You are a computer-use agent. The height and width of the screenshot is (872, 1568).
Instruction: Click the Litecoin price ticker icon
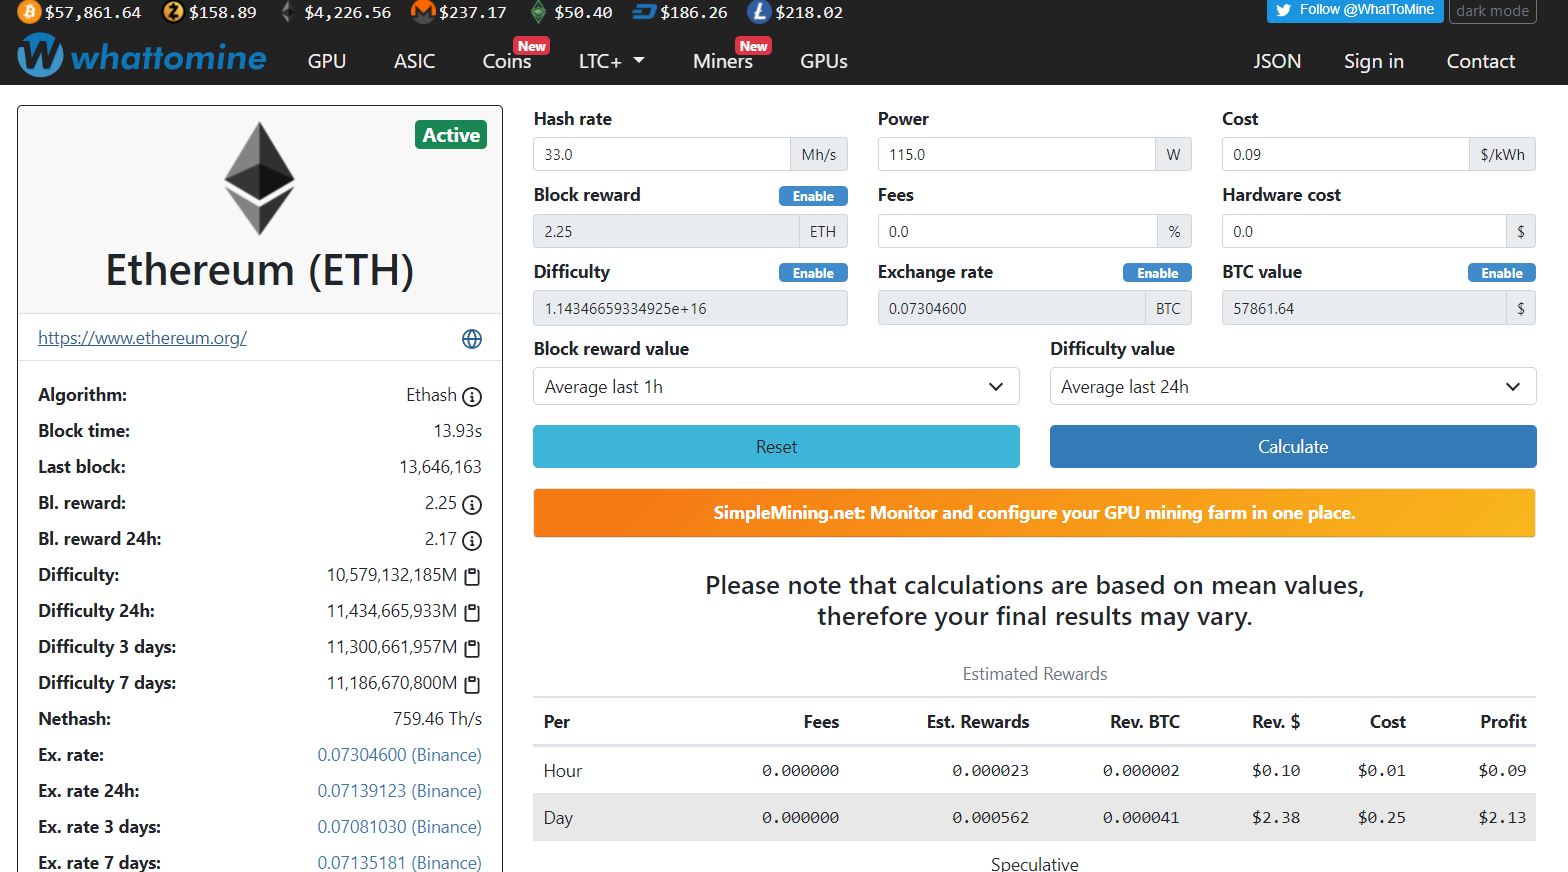point(760,12)
